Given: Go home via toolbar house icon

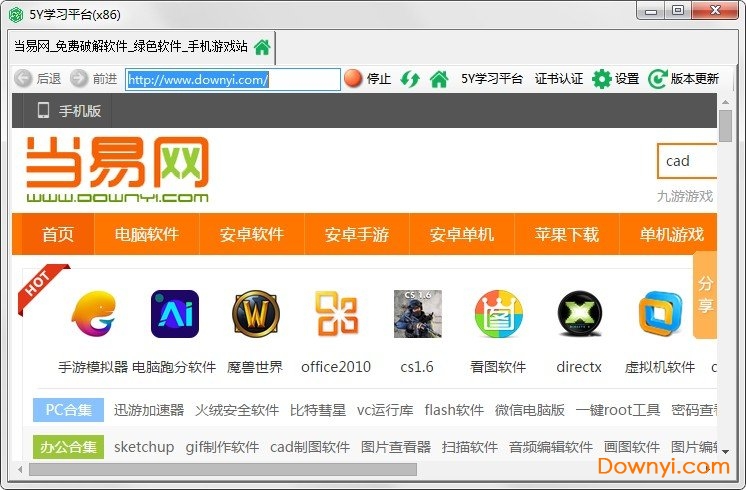Looking at the screenshot, I should click(439, 78).
